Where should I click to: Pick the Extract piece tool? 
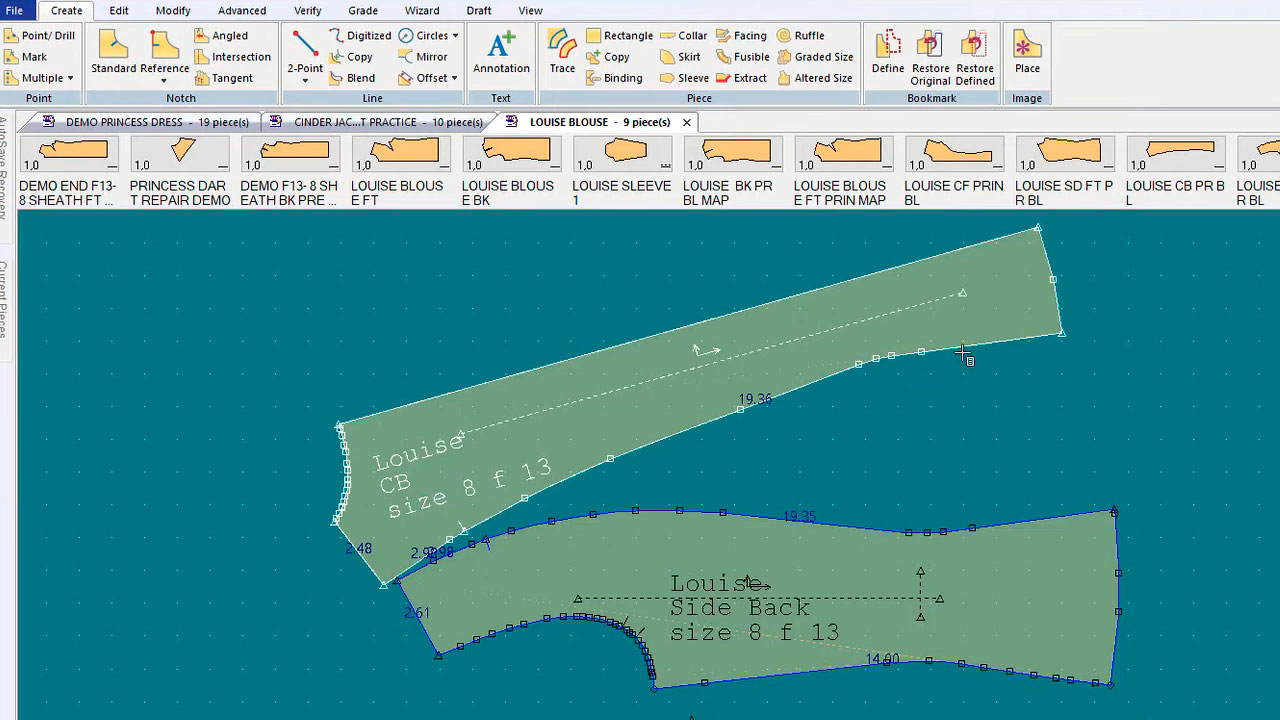(740, 78)
